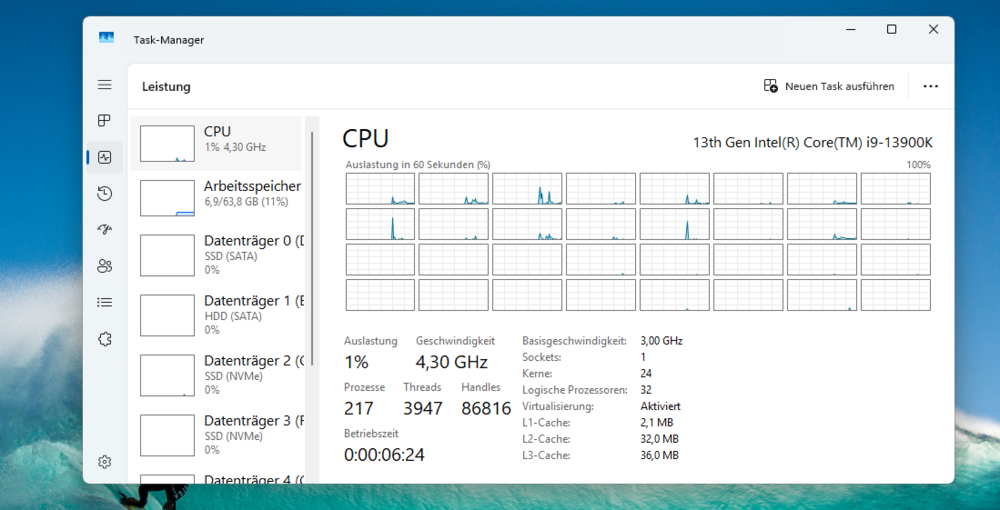The image size is (1000, 510).
Task: Open the hamburger navigation menu
Action: point(105,85)
